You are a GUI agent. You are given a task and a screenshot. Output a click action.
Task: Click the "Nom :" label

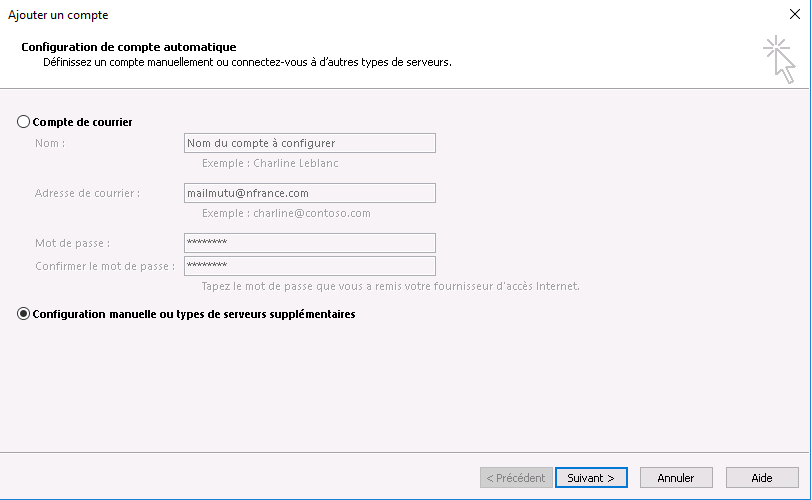(50, 143)
